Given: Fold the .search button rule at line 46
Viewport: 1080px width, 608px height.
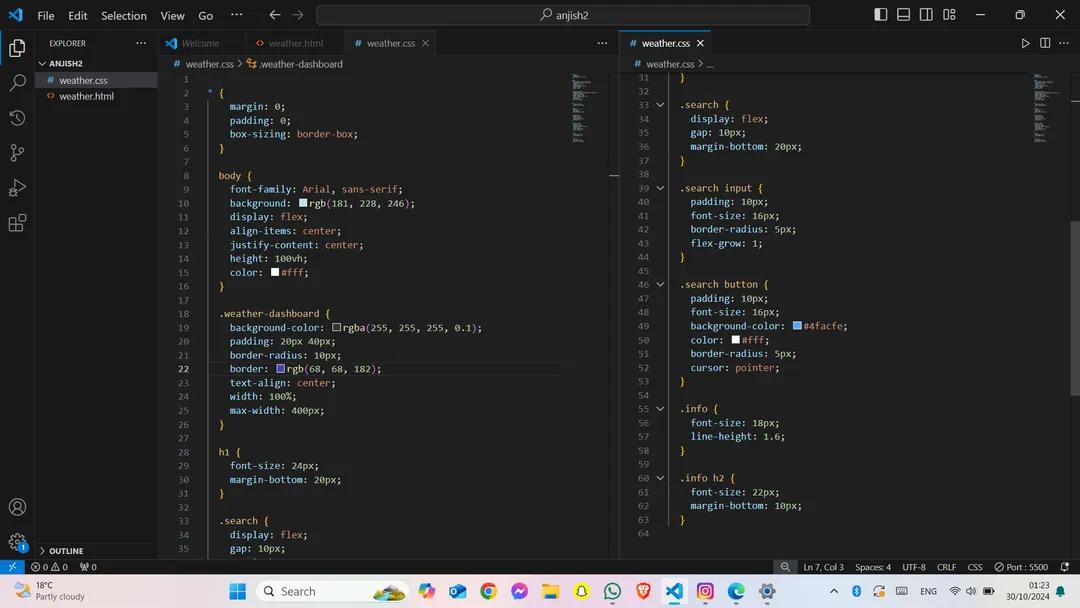Looking at the screenshot, I should 660,284.
